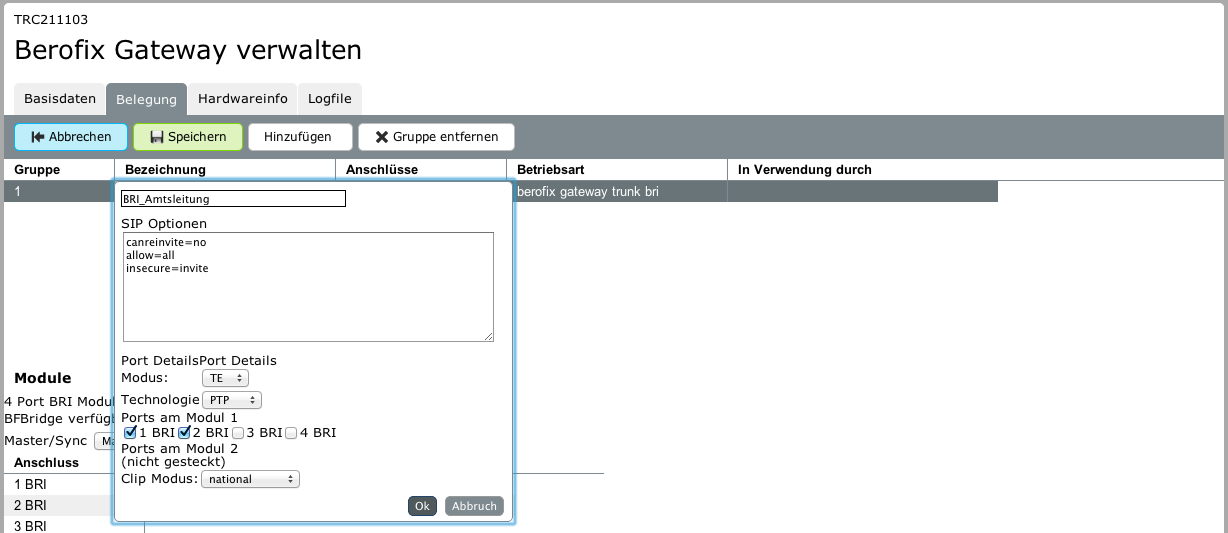Screen dimensions: 1228x533
Task: Click the SIP Optionen text area resize grip
Action: pos(488,337)
